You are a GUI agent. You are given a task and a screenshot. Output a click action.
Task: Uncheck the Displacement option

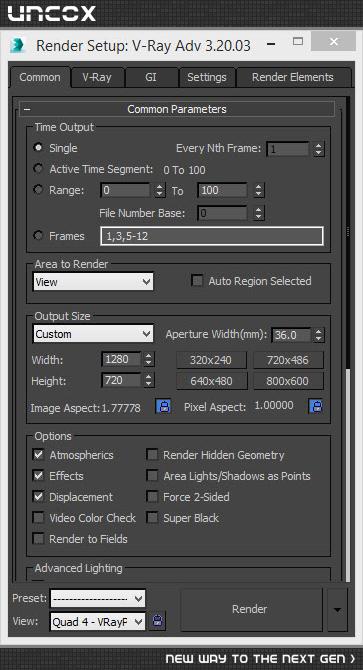[x=38, y=497]
